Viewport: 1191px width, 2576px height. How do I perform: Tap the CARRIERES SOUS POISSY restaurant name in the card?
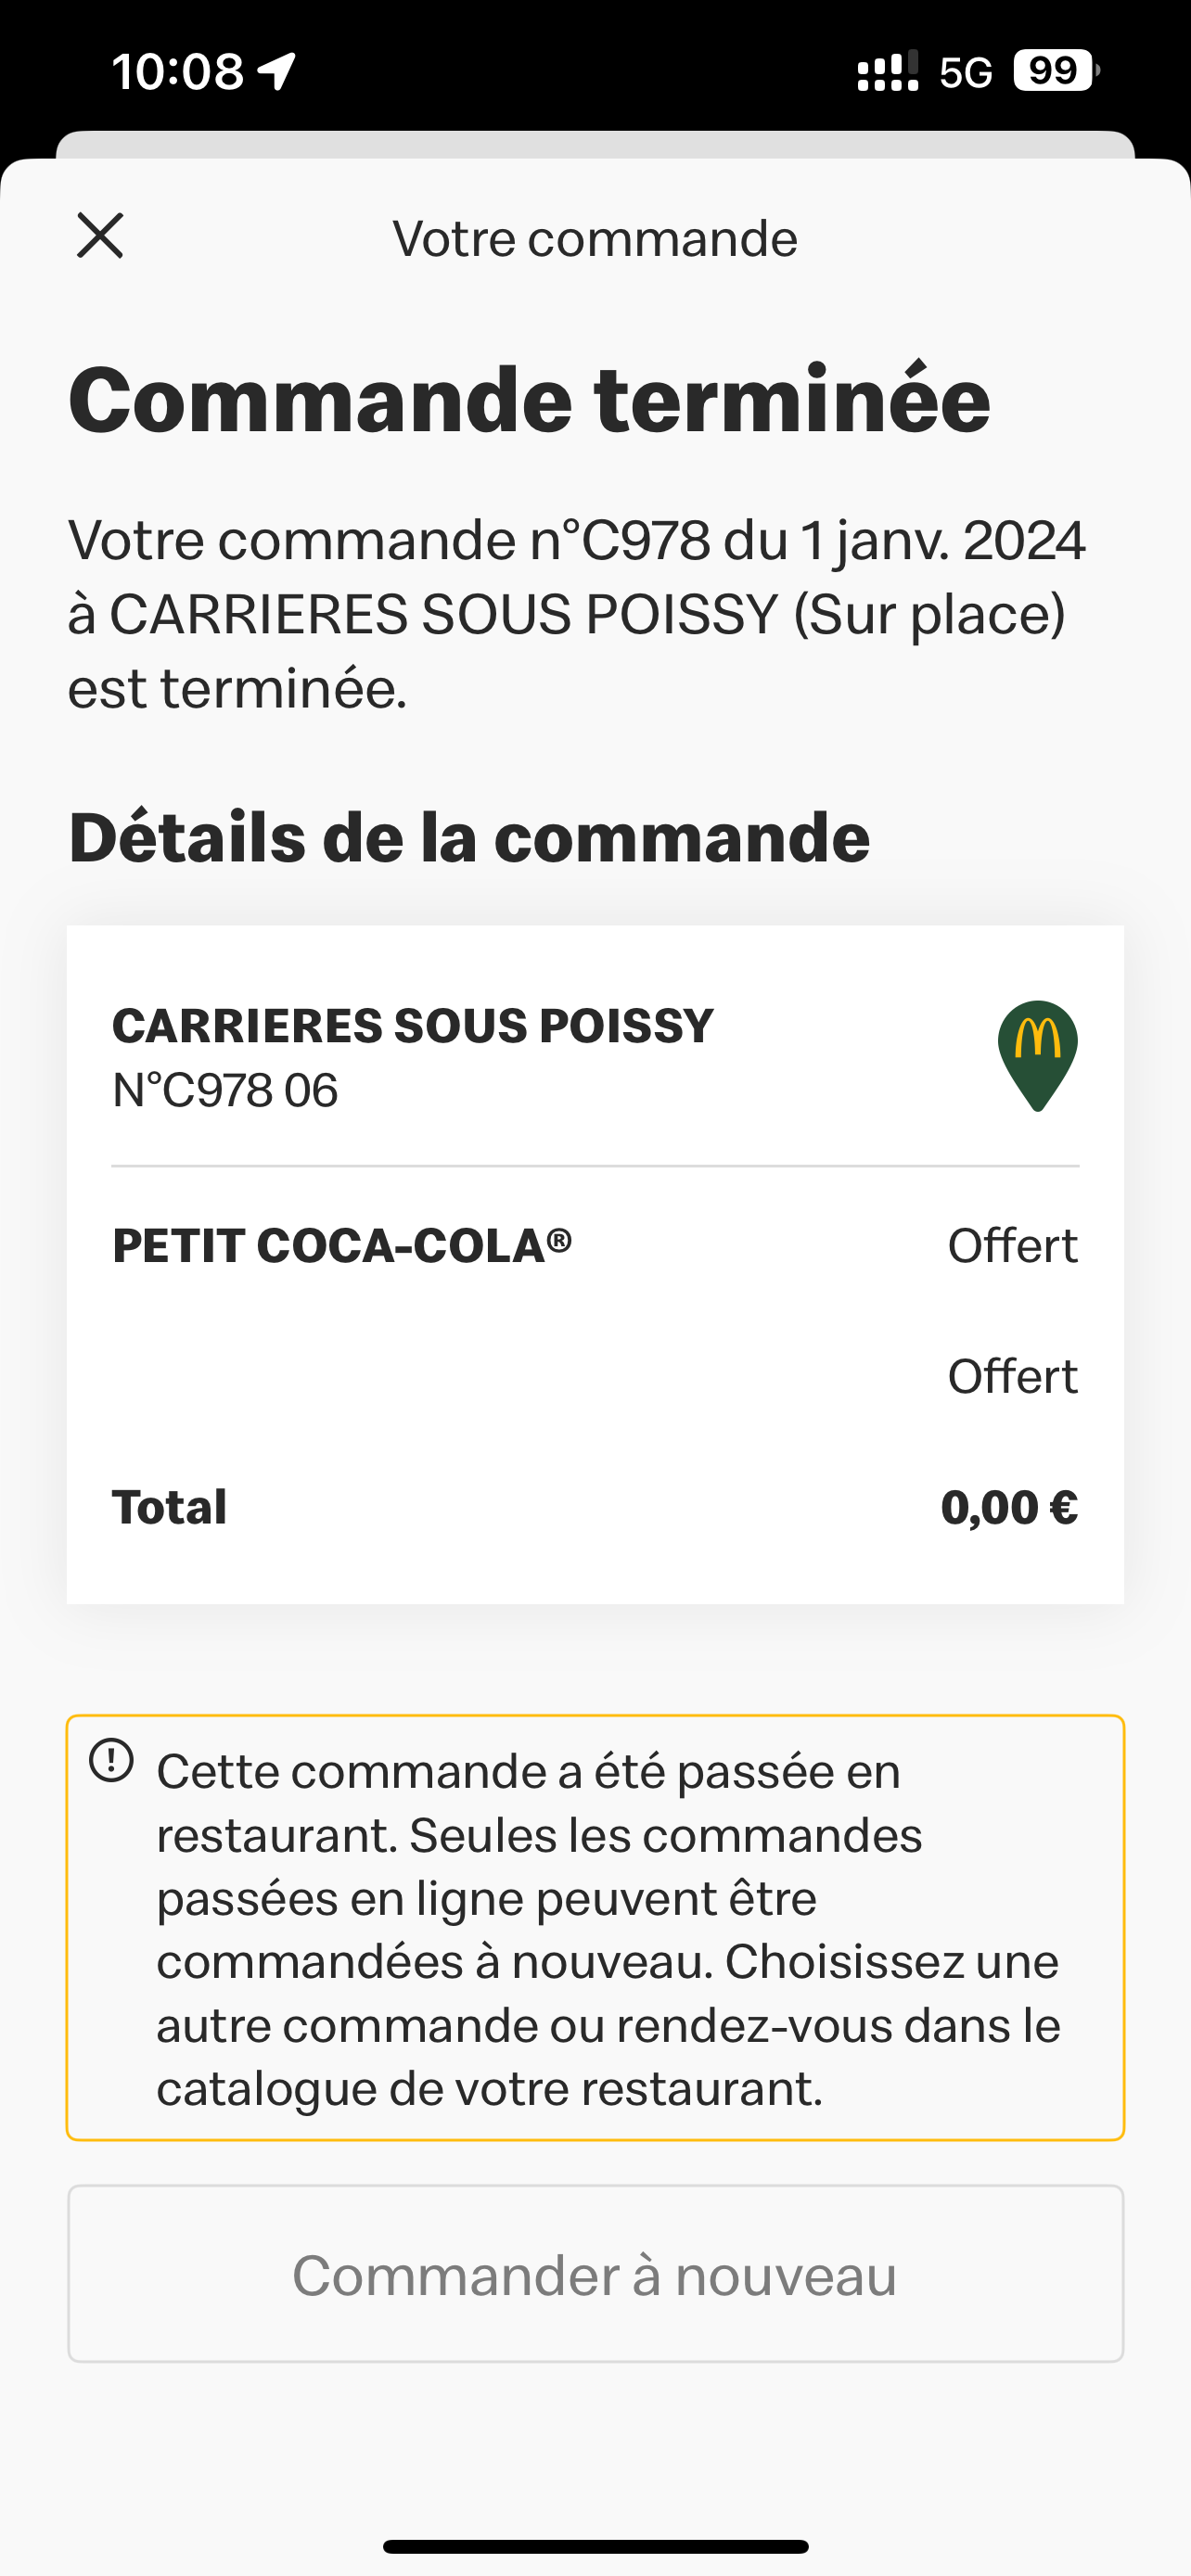click(x=412, y=1026)
